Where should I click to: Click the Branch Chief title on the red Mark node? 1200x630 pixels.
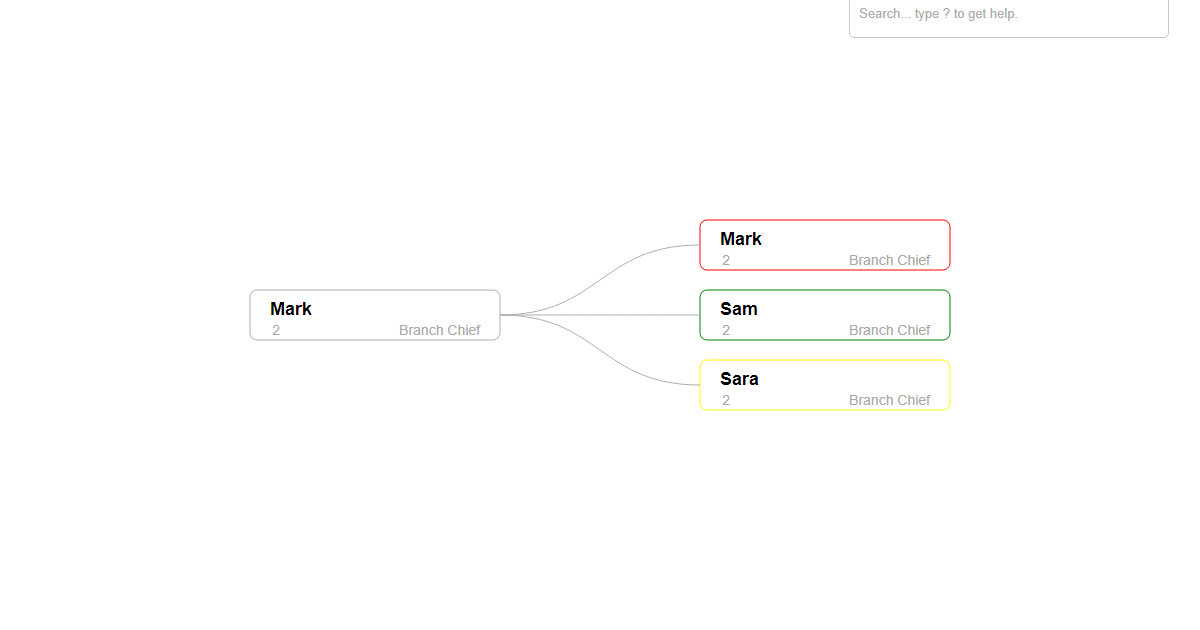tap(890, 260)
